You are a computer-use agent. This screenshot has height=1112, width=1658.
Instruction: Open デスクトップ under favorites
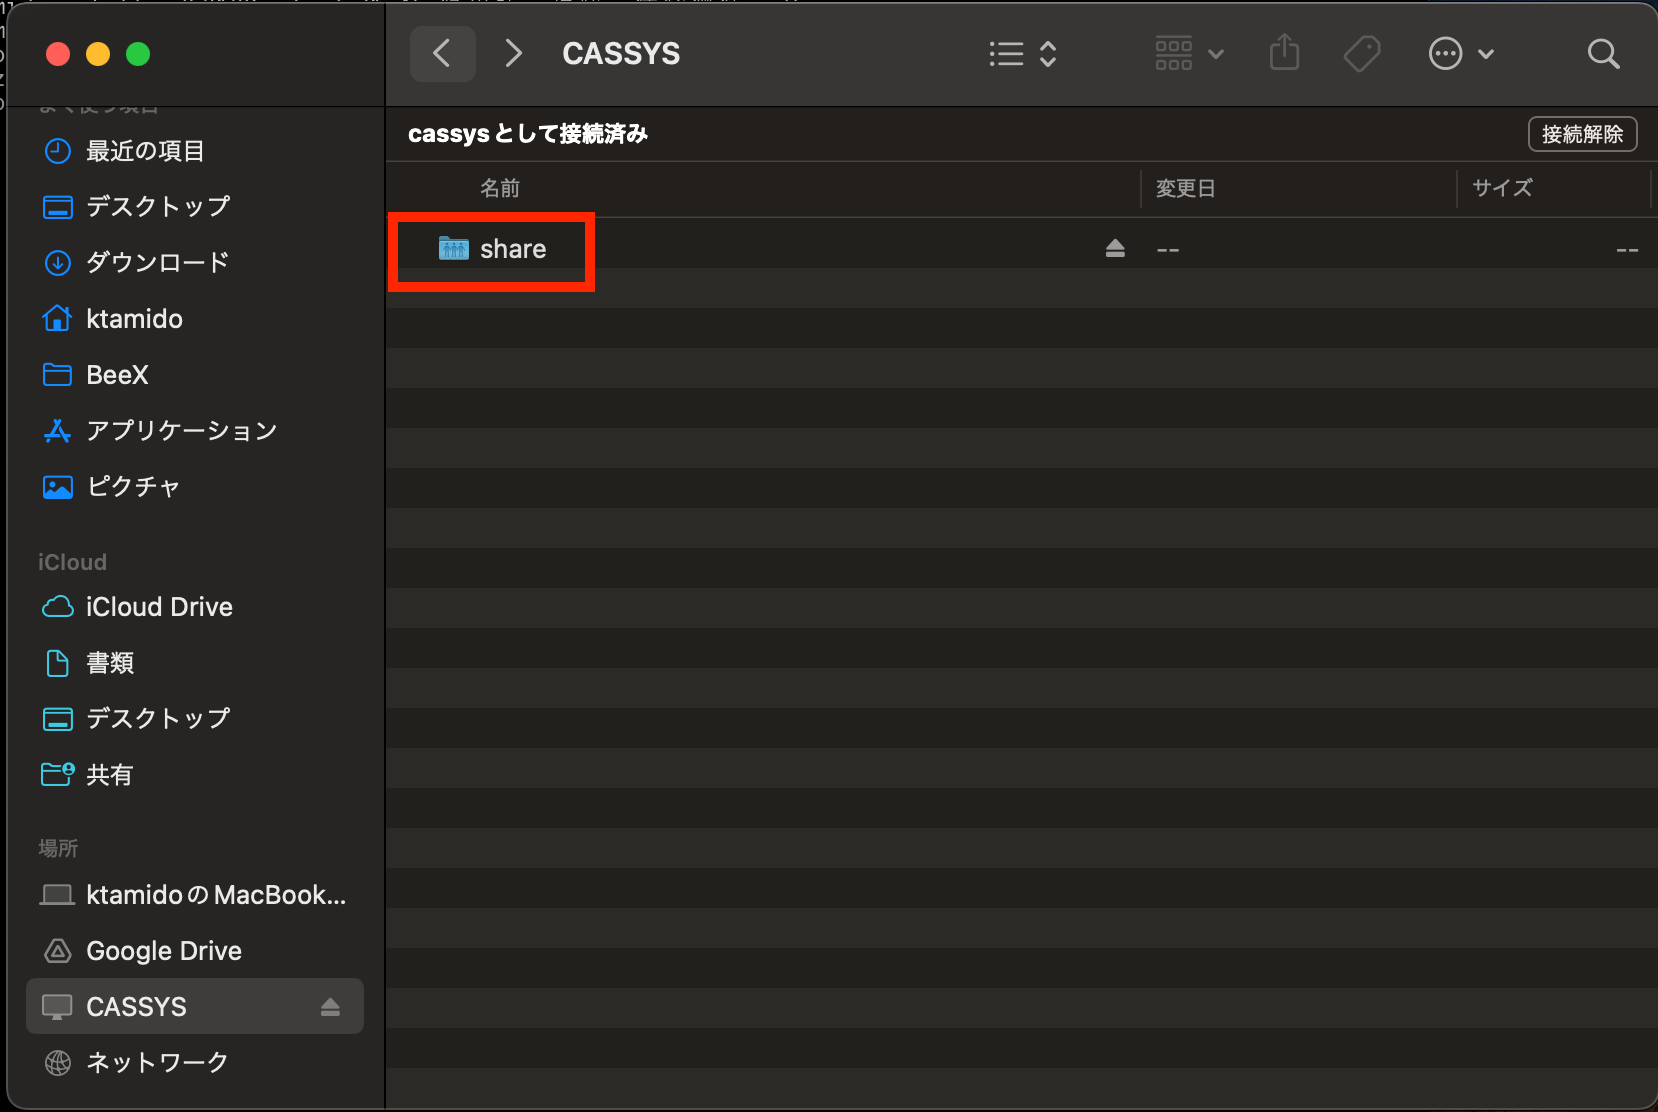coord(195,207)
